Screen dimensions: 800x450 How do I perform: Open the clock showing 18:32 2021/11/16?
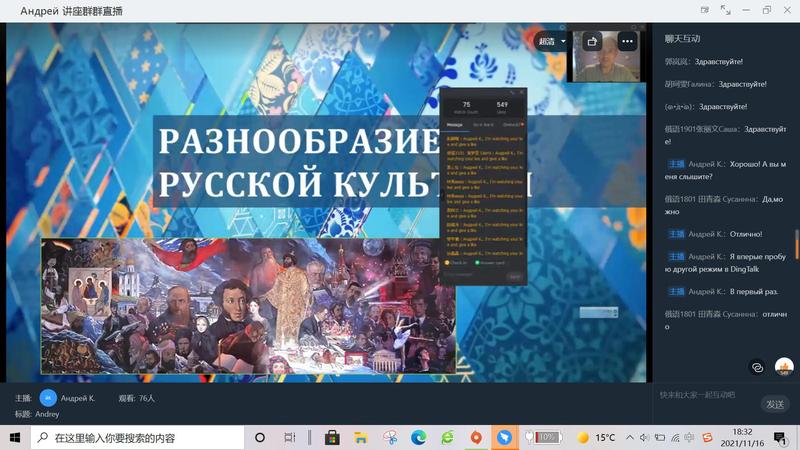742,438
